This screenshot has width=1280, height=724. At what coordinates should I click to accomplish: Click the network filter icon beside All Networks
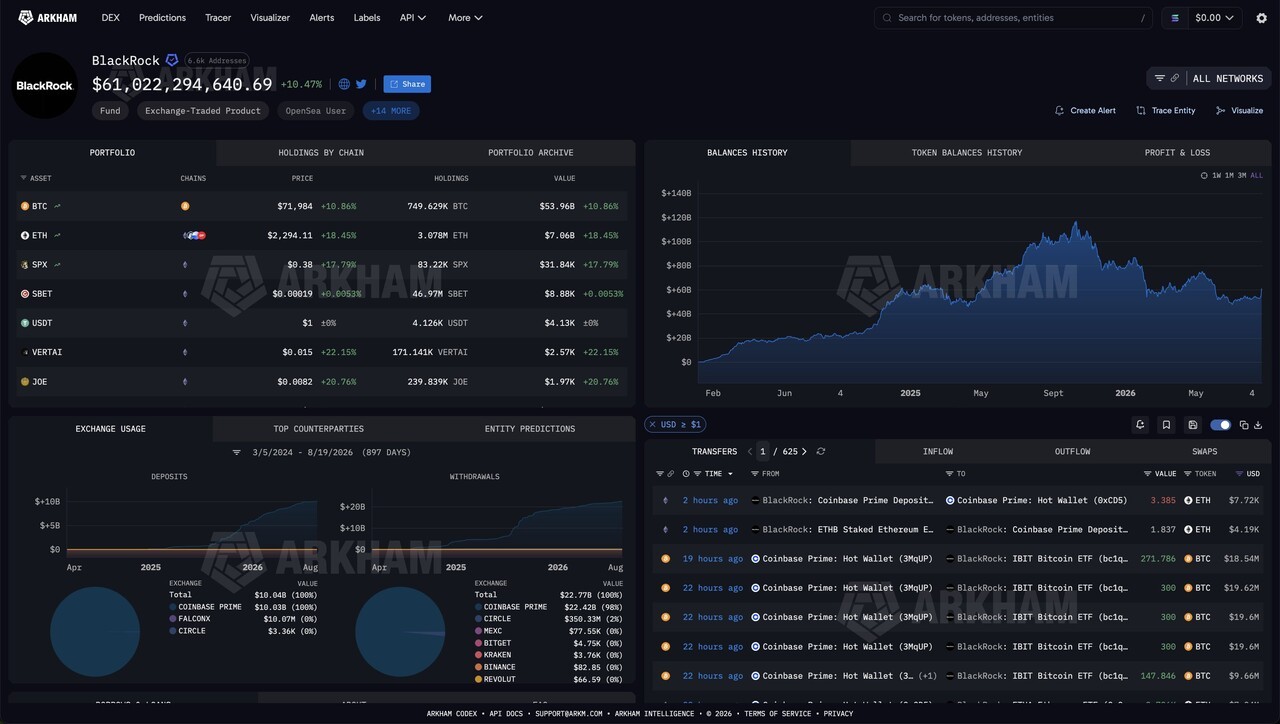pos(1160,78)
